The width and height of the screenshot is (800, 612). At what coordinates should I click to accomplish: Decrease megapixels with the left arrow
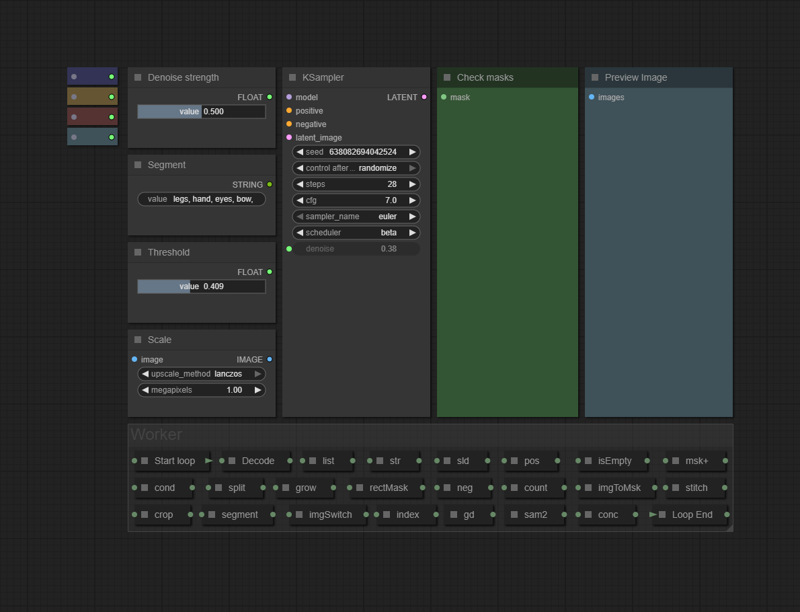pyautogui.click(x=145, y=390)
